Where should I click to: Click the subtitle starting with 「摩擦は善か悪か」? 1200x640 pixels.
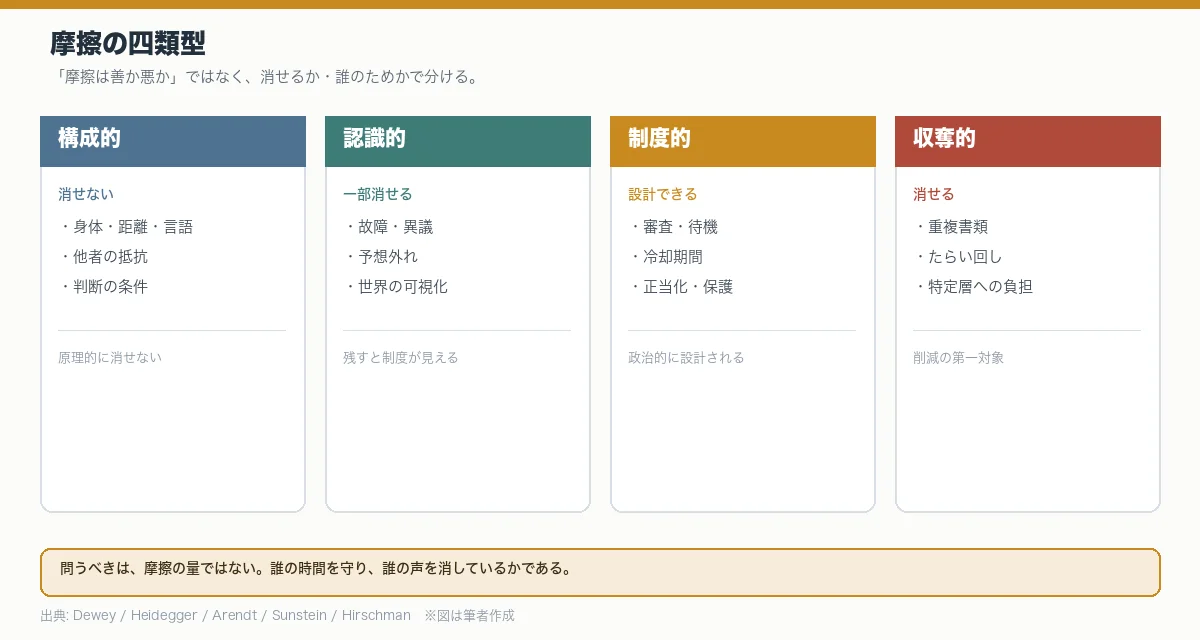point(268,77)
